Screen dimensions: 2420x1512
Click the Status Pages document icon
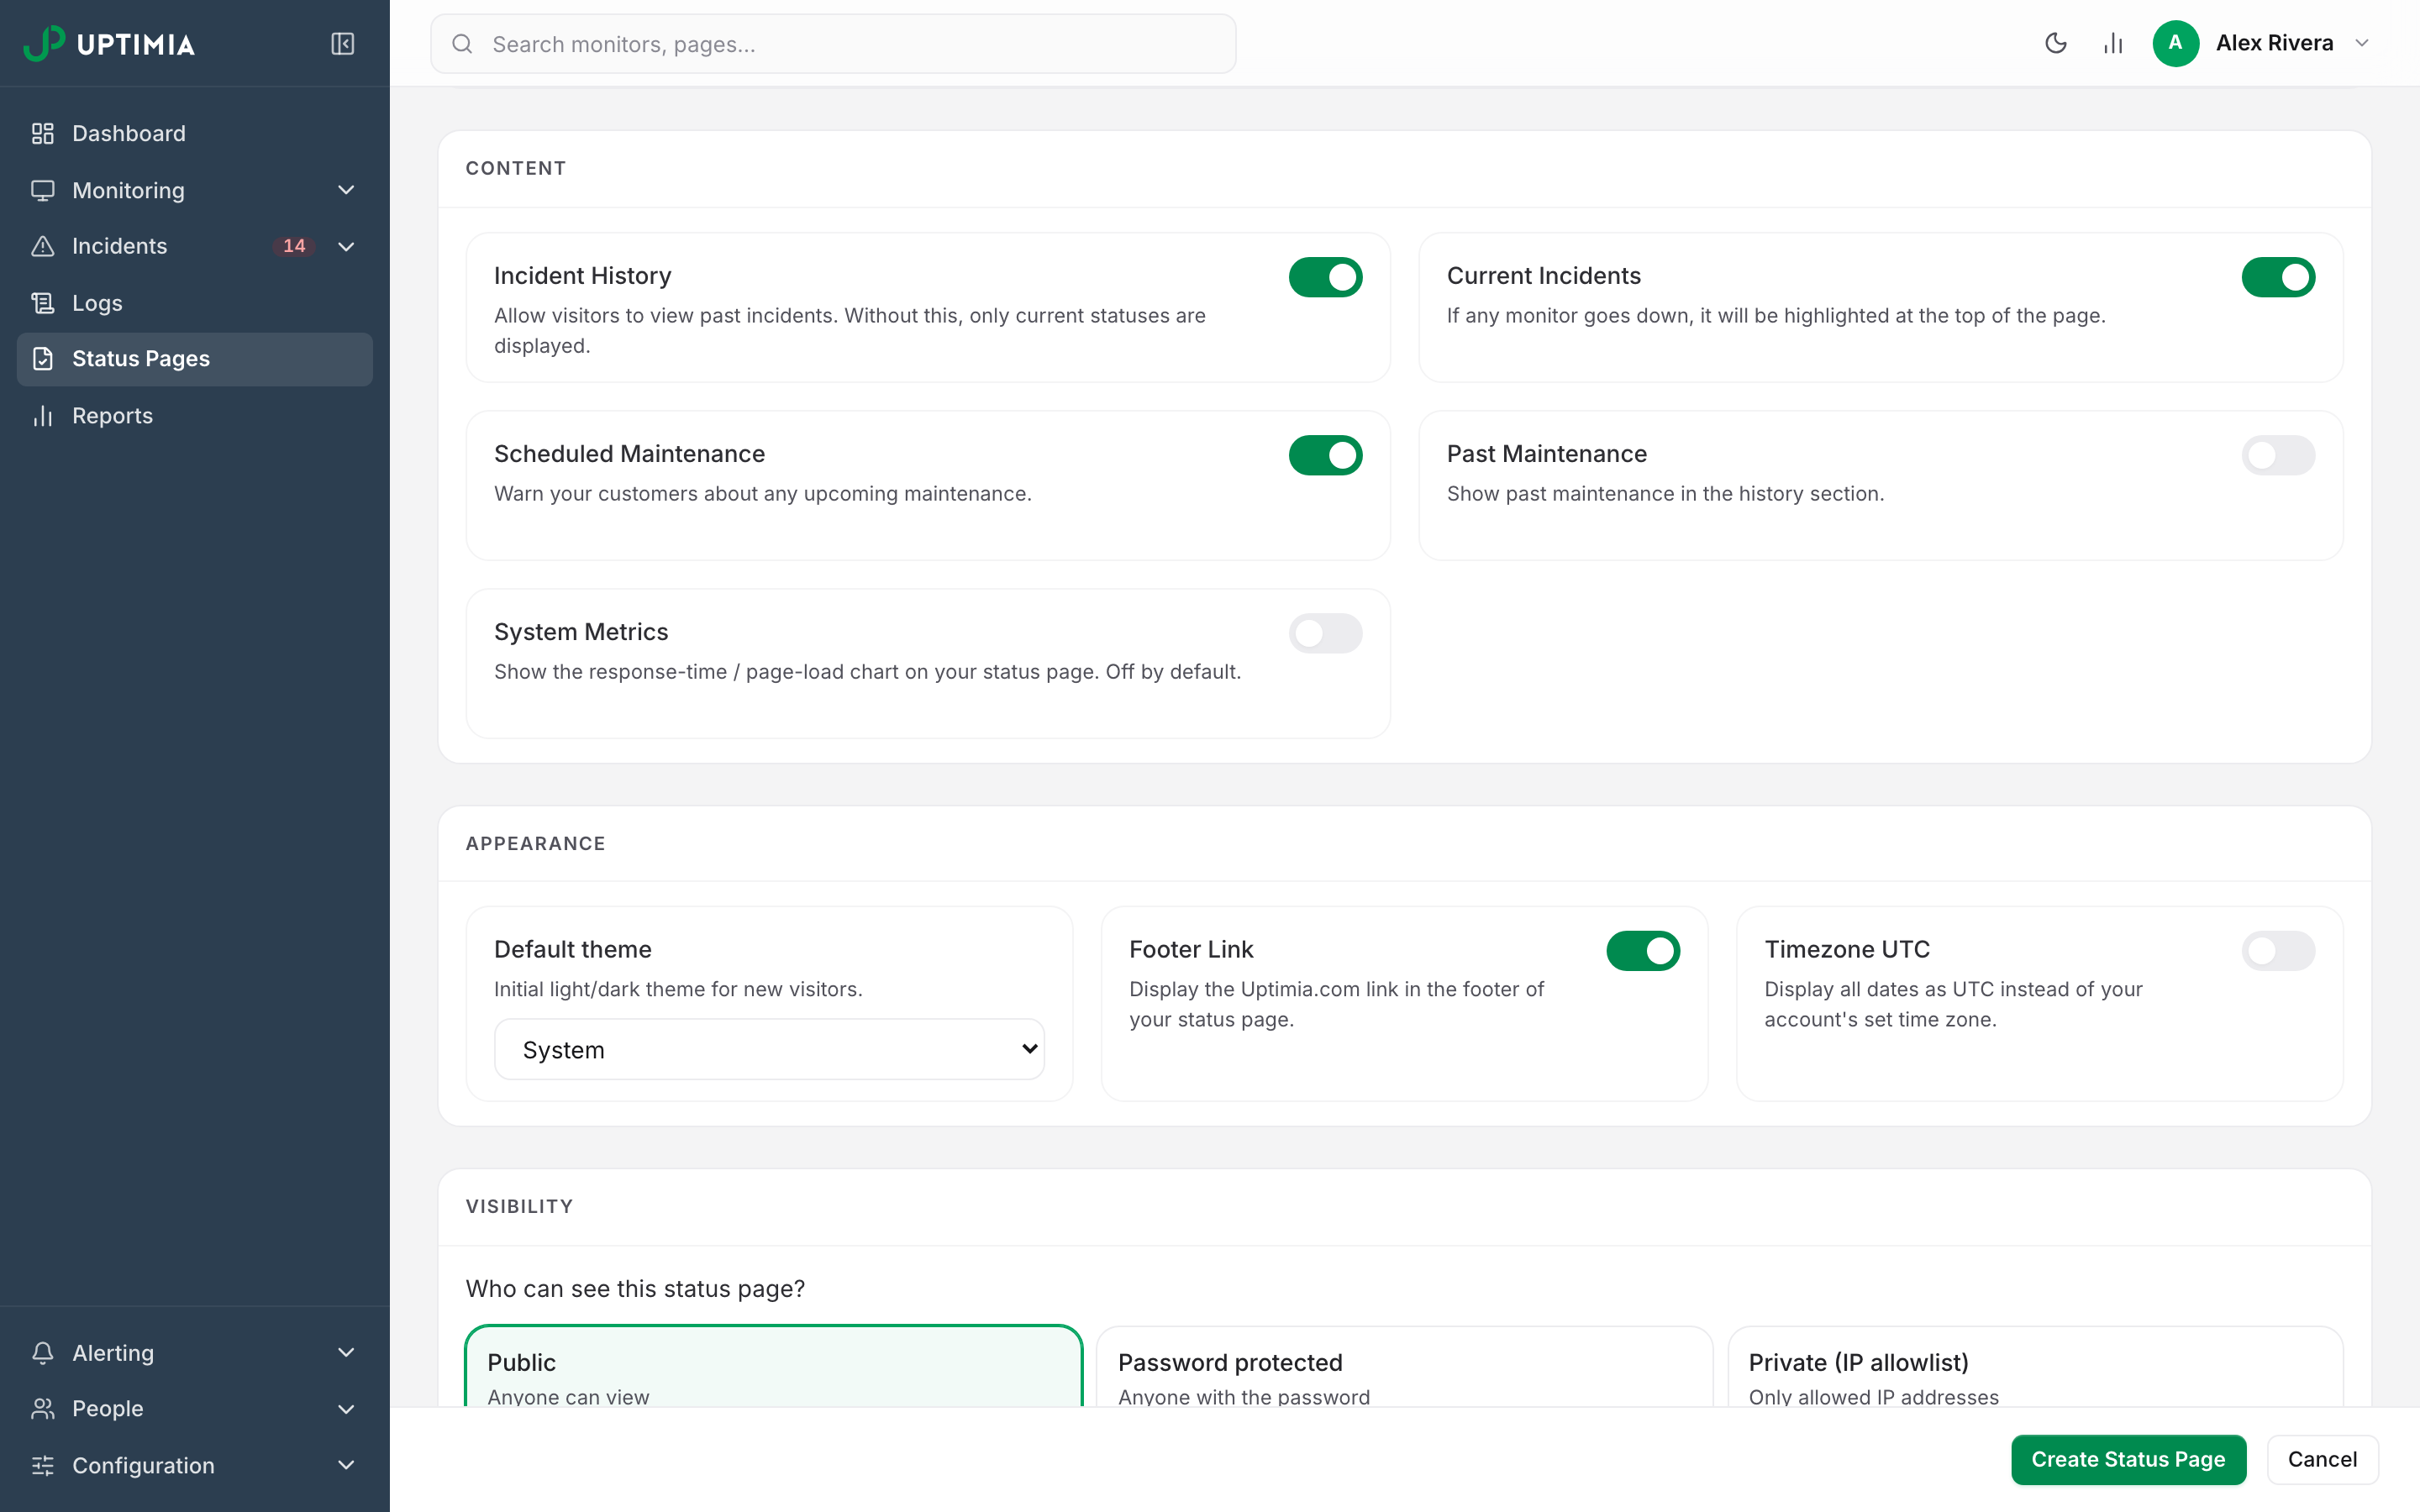tap(43, 359)
